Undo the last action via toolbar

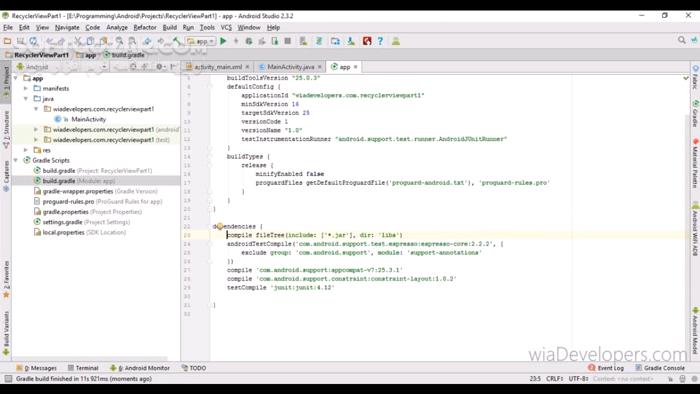tap(50, 41)
